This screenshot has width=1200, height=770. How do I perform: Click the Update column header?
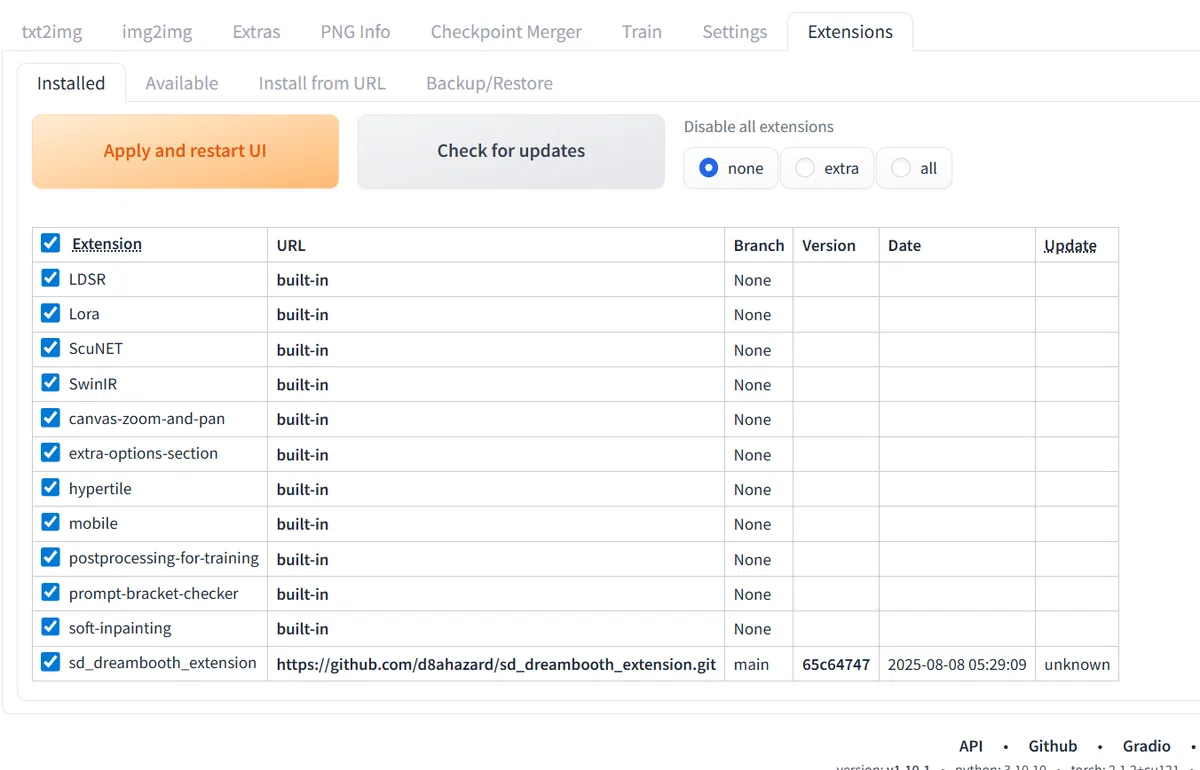1070,246
